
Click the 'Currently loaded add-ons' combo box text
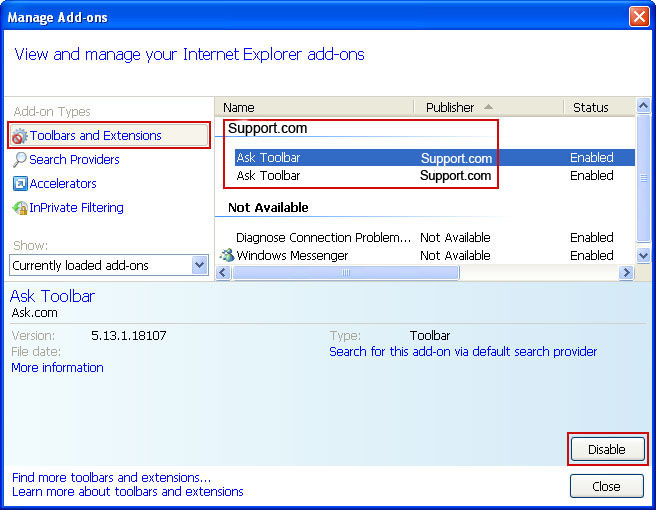80,265
